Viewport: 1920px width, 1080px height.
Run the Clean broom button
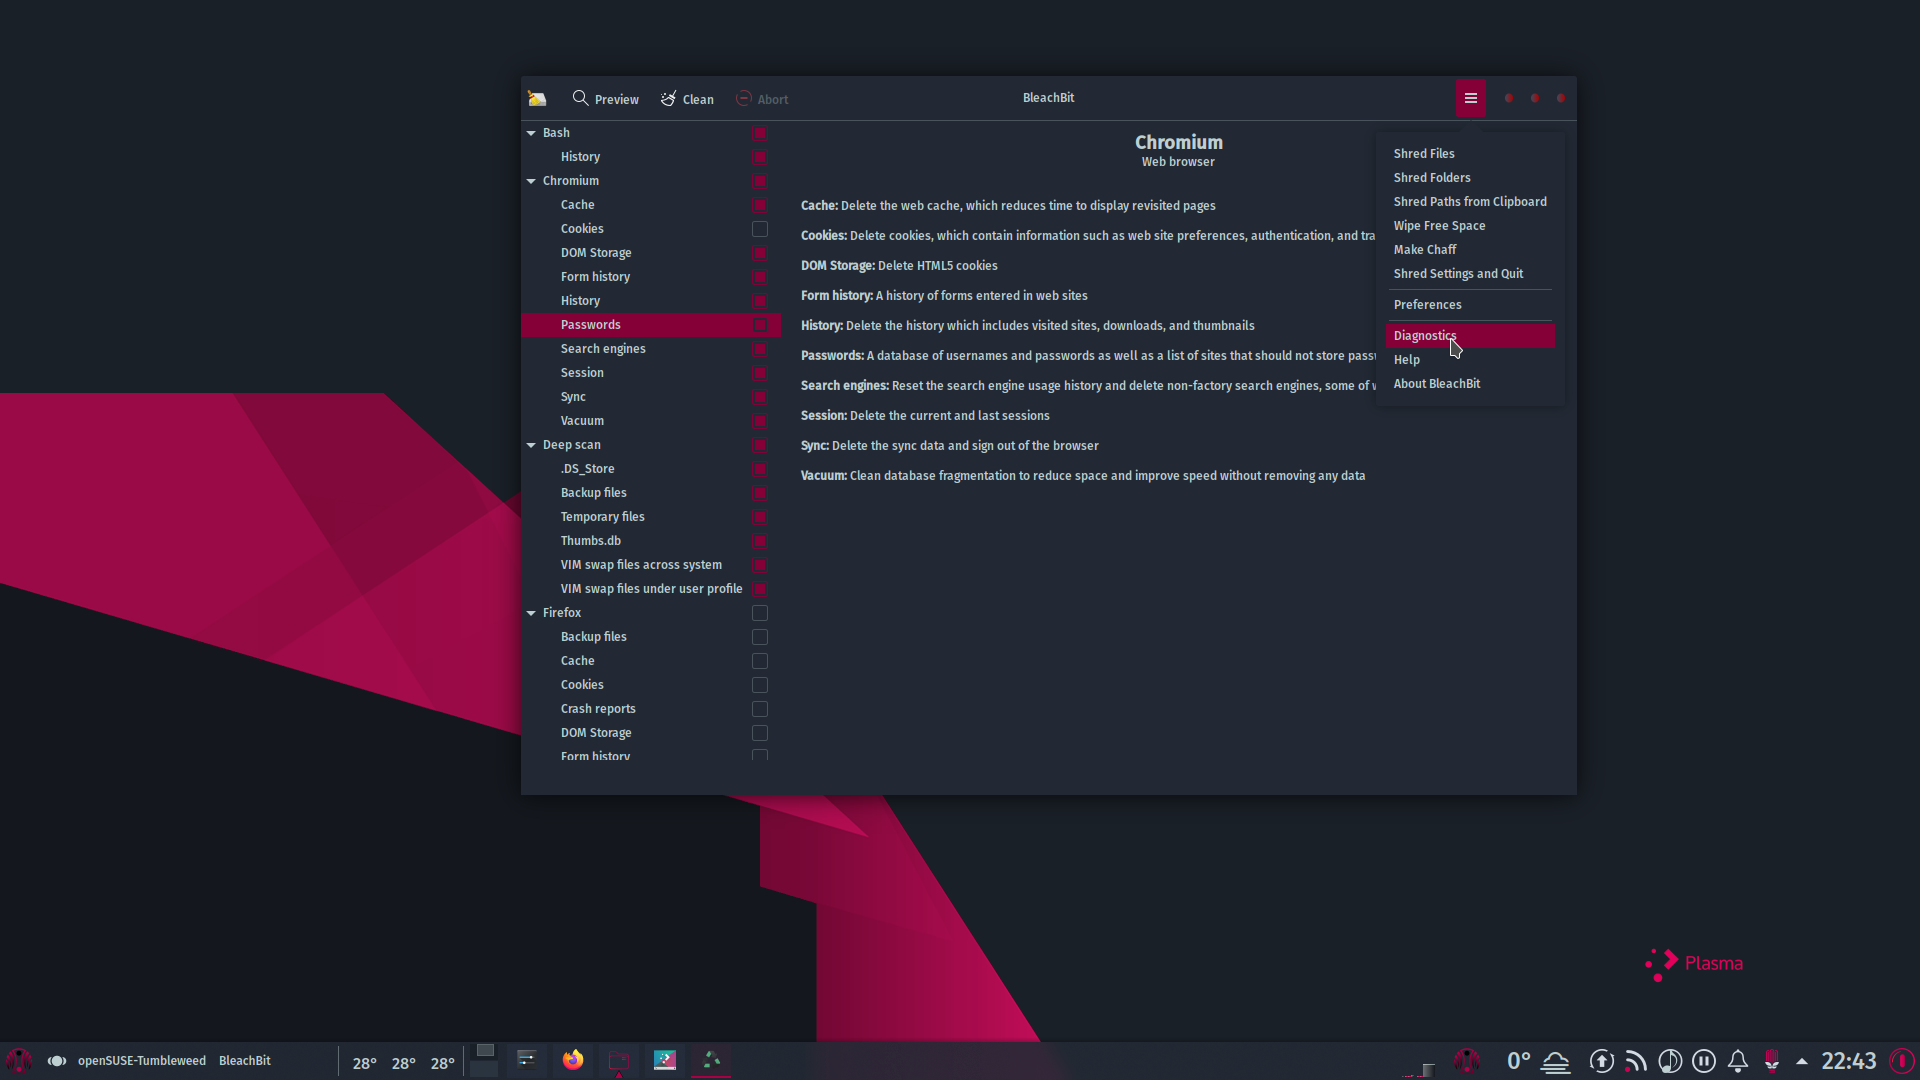point(687,99)
